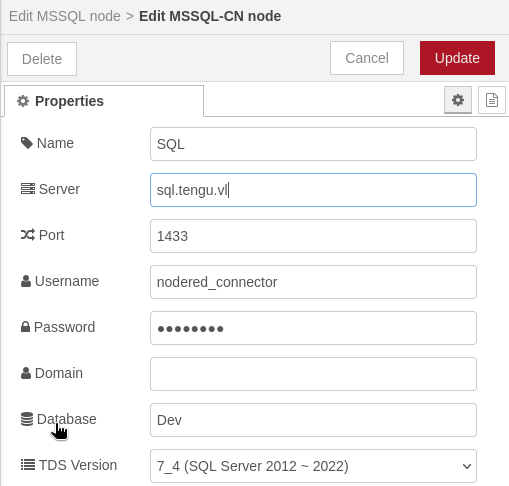Focus the masked Password field
This screenshot has height=486, width=509.
[x=313, y=328]
